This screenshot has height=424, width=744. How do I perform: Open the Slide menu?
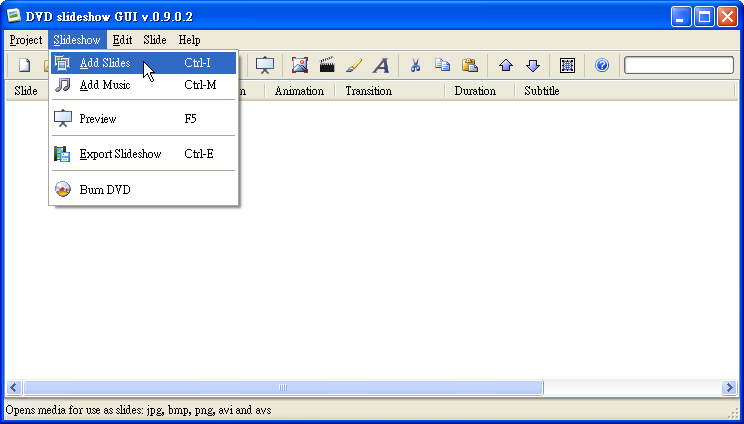(155, 40)
